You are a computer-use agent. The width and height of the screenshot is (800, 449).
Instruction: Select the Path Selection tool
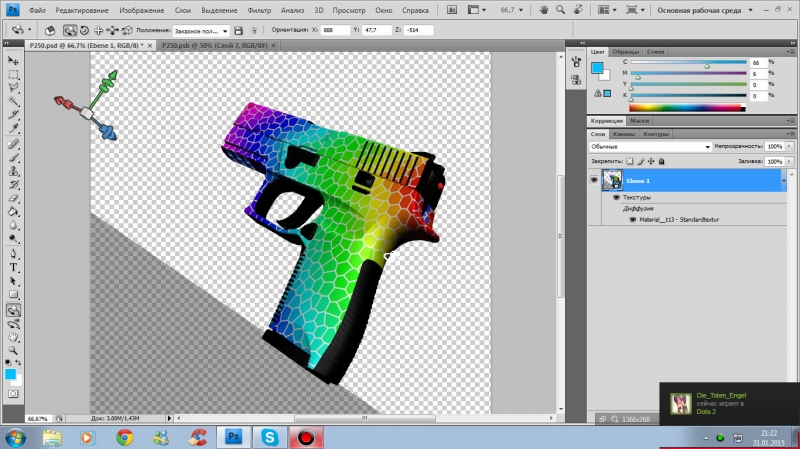[x=13, y=281]
